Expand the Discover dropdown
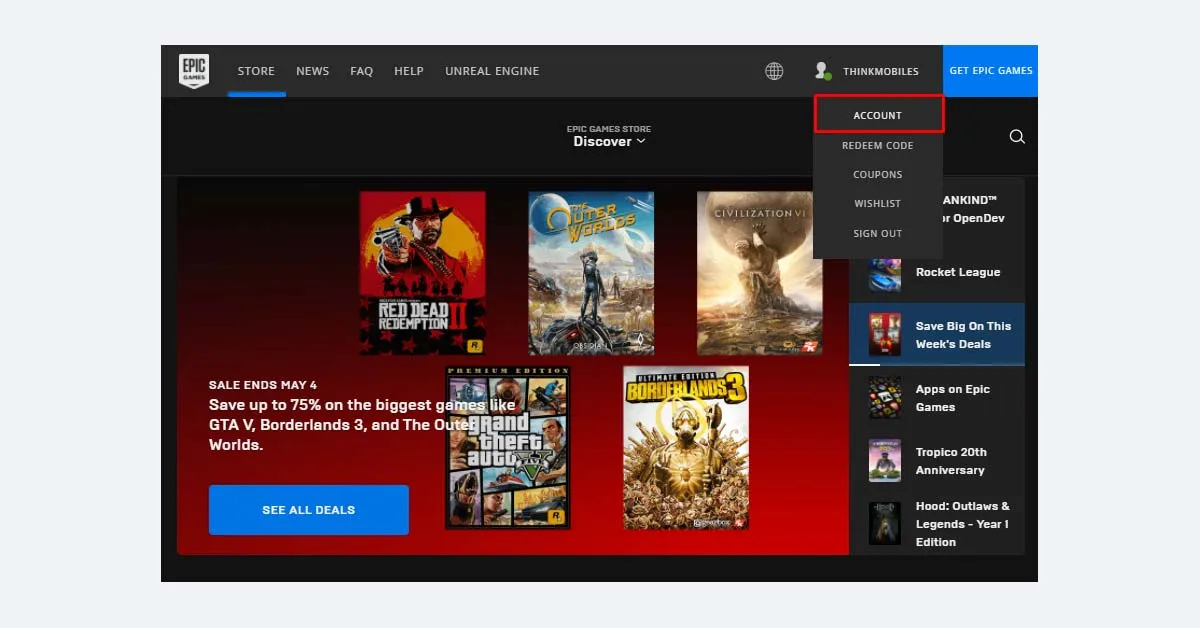The image size is (1200, 628). tap(609, 142)
